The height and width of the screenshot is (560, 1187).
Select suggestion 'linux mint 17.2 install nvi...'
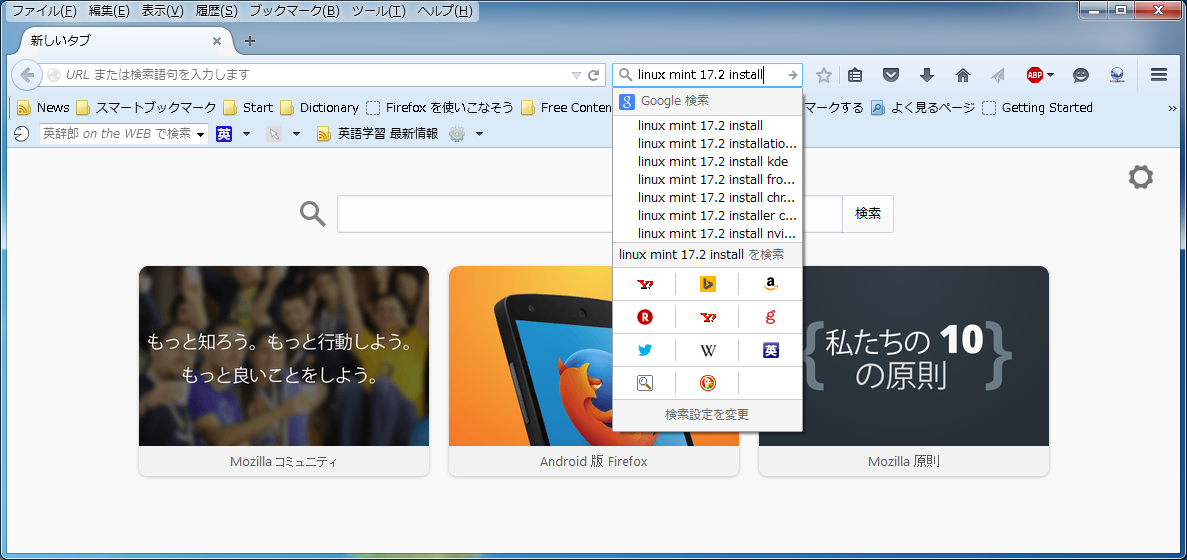pyautogui.click(x=707, y=233)
